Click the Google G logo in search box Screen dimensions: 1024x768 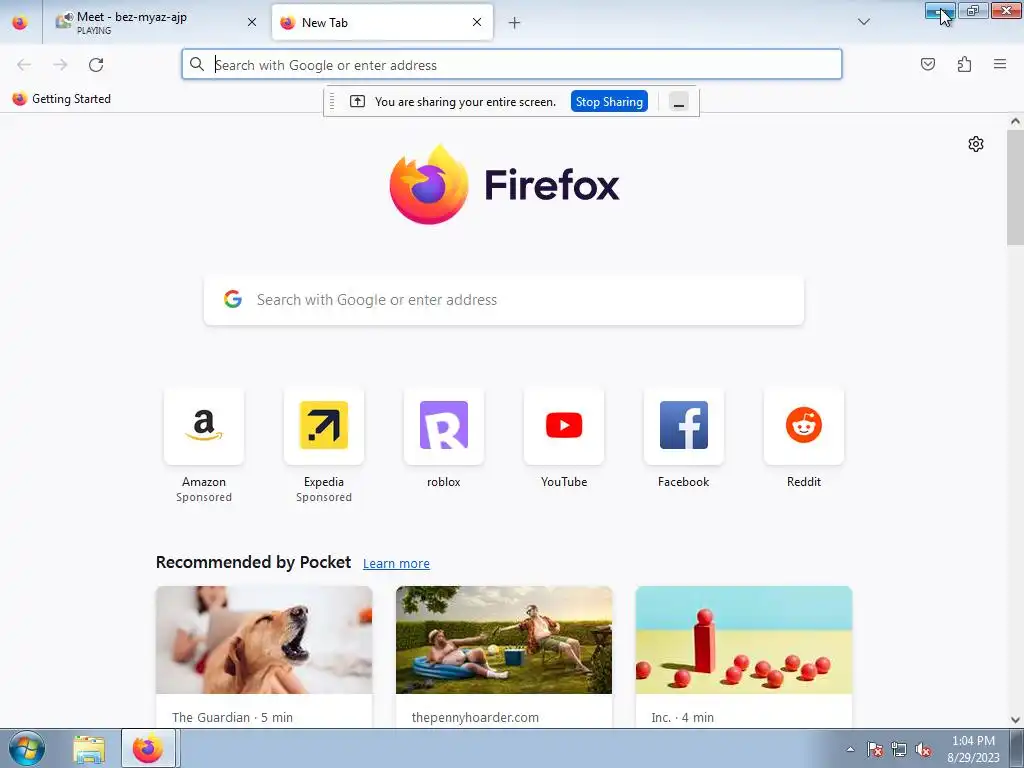click(233, 299)
